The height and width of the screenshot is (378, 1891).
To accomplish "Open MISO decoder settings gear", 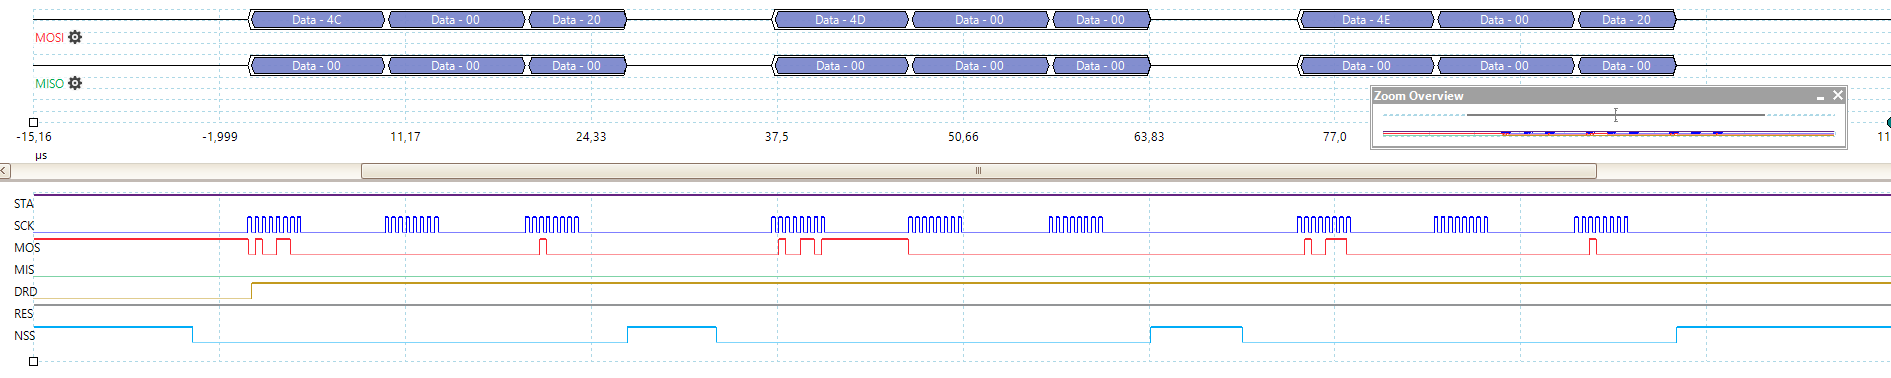I will pos(75,83).
